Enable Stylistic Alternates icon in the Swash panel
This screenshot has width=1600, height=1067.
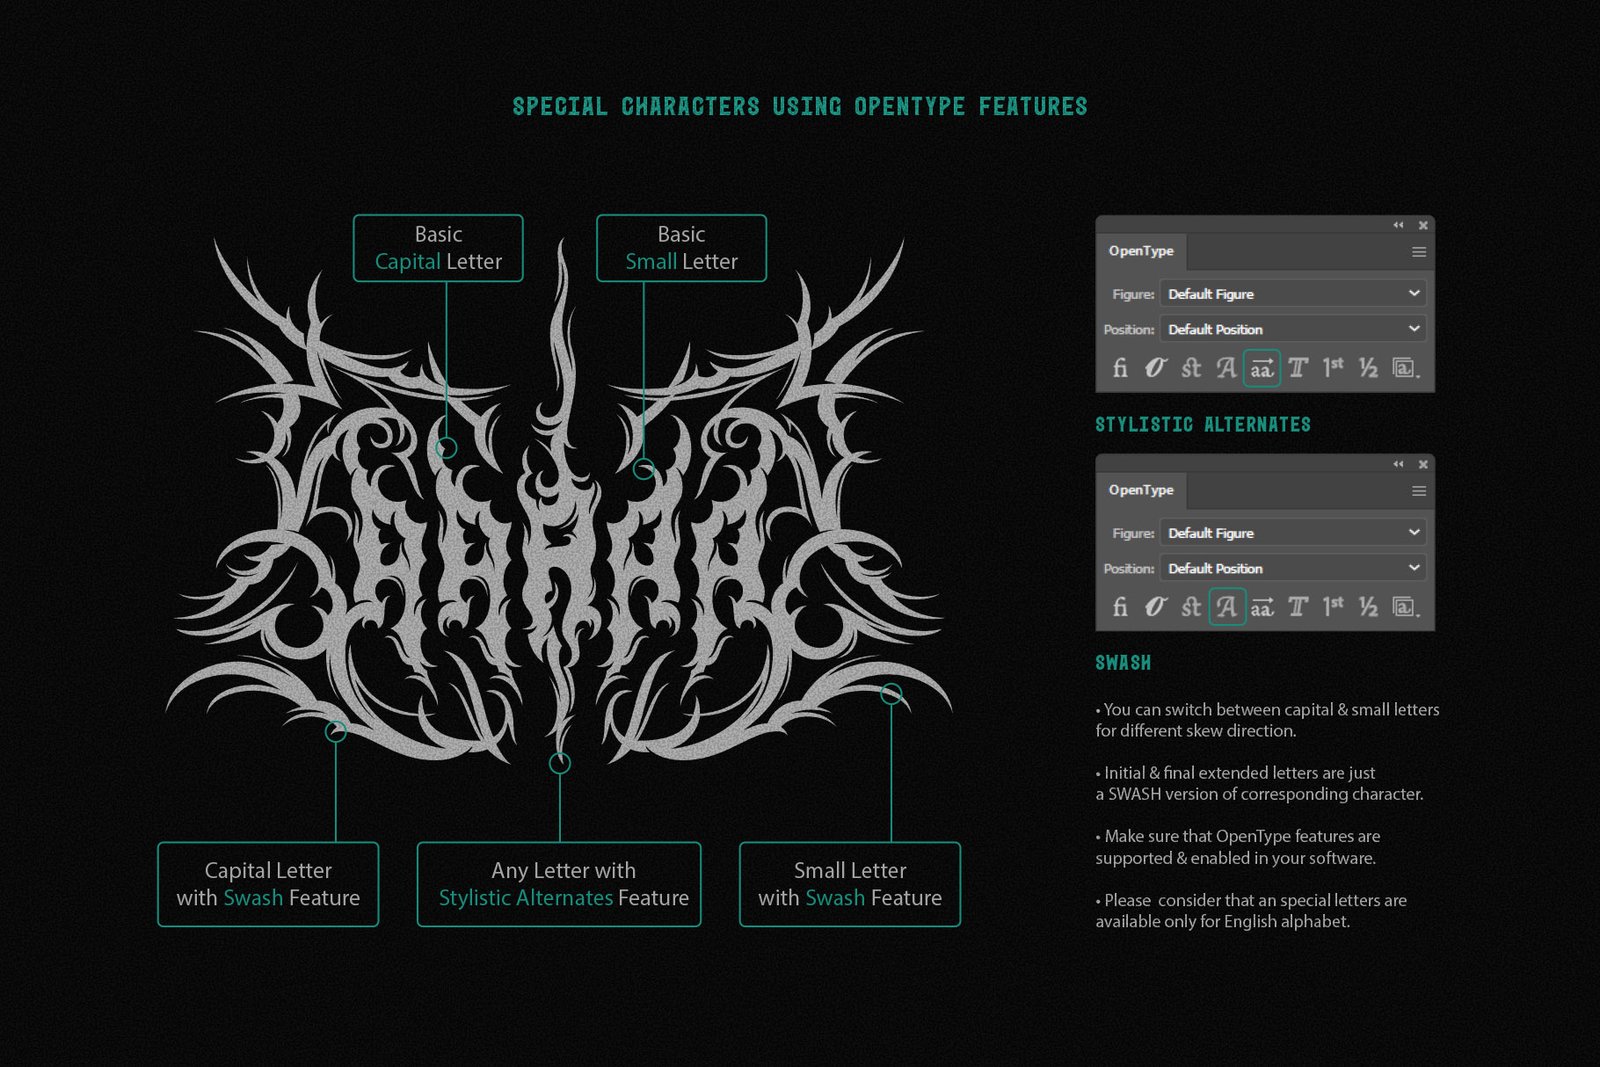point(1262,607)
